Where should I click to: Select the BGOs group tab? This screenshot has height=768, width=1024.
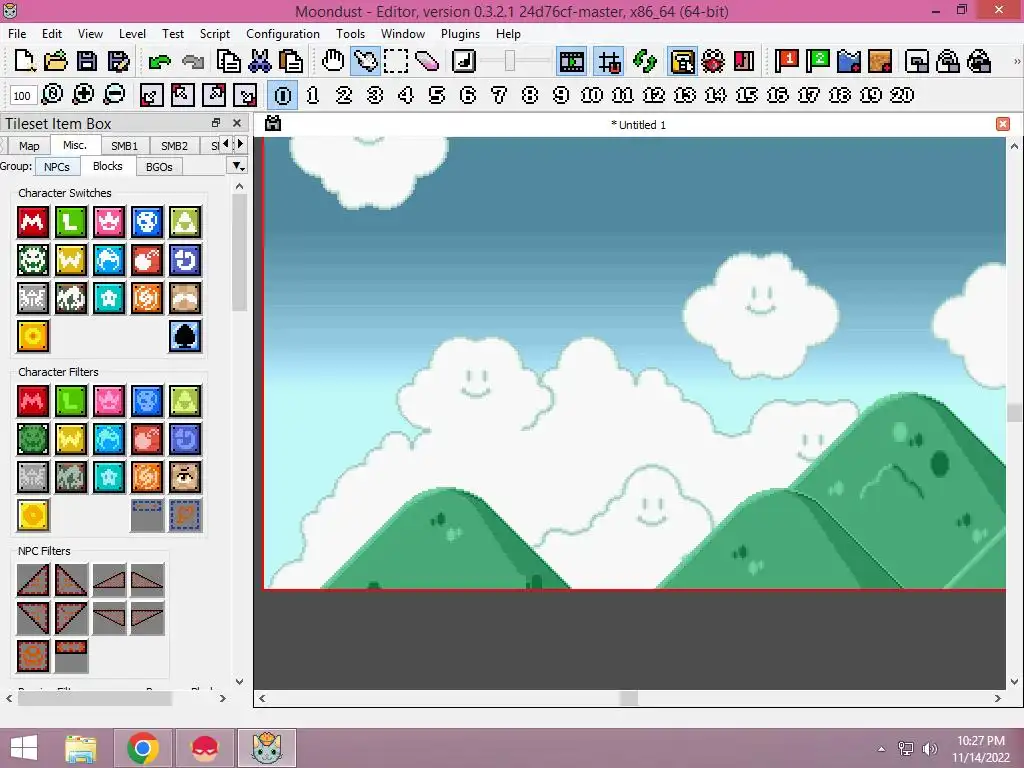click(x=159, y=167)
